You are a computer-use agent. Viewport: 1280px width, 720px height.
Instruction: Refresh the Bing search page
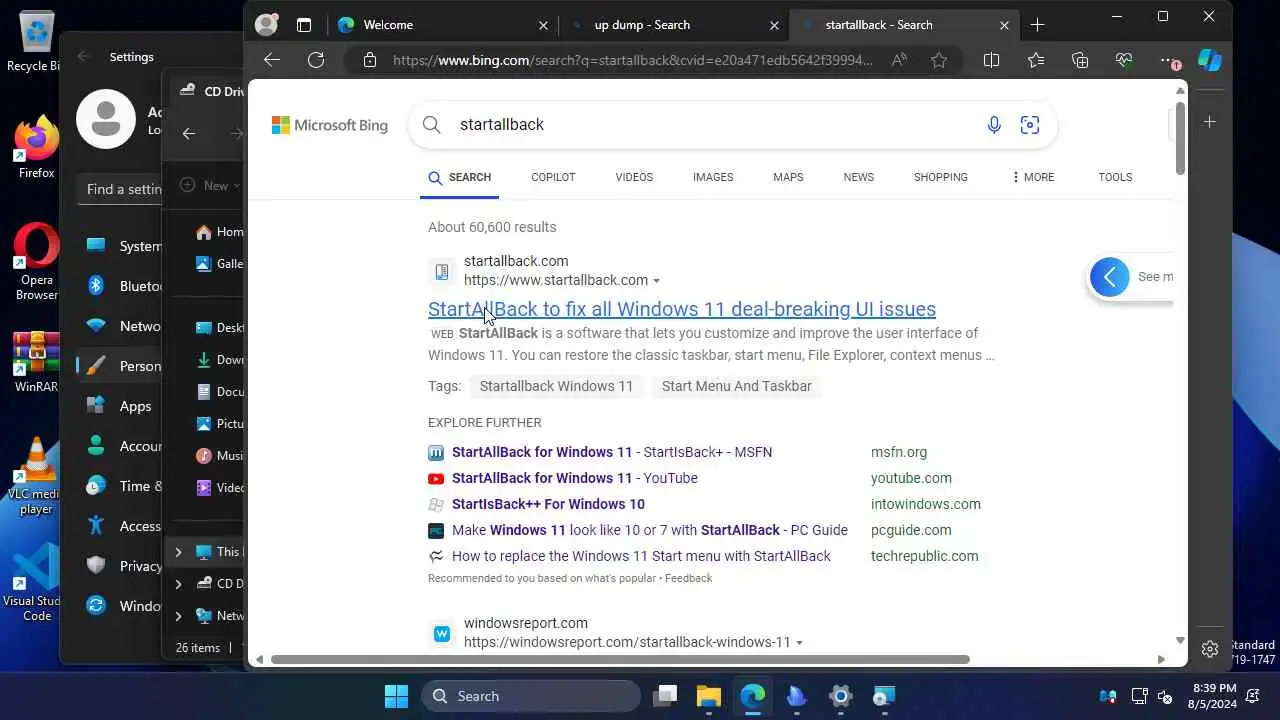click(x=316, y=60)
